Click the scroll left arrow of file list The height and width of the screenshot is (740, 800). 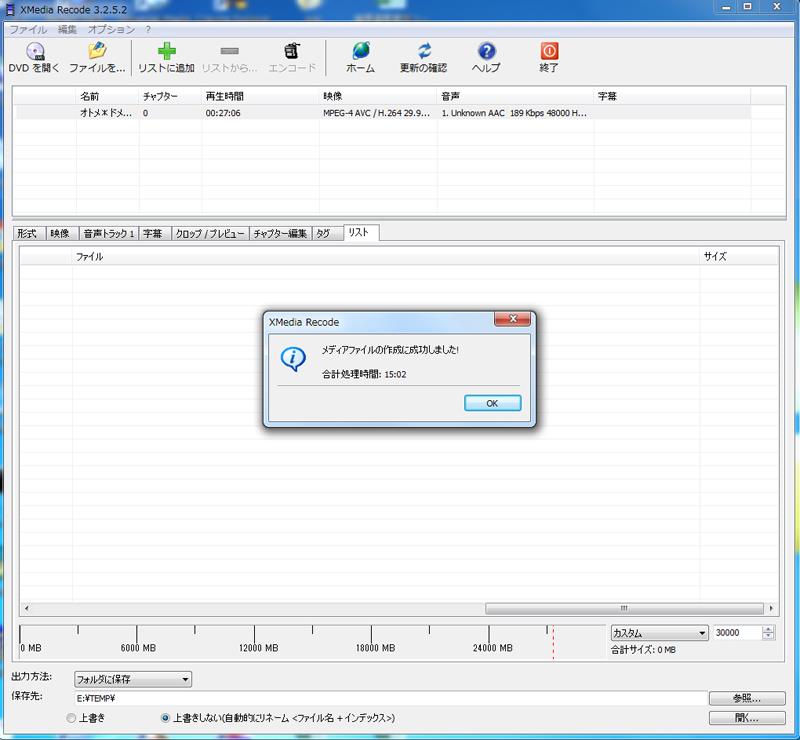[x=27, y=608]
